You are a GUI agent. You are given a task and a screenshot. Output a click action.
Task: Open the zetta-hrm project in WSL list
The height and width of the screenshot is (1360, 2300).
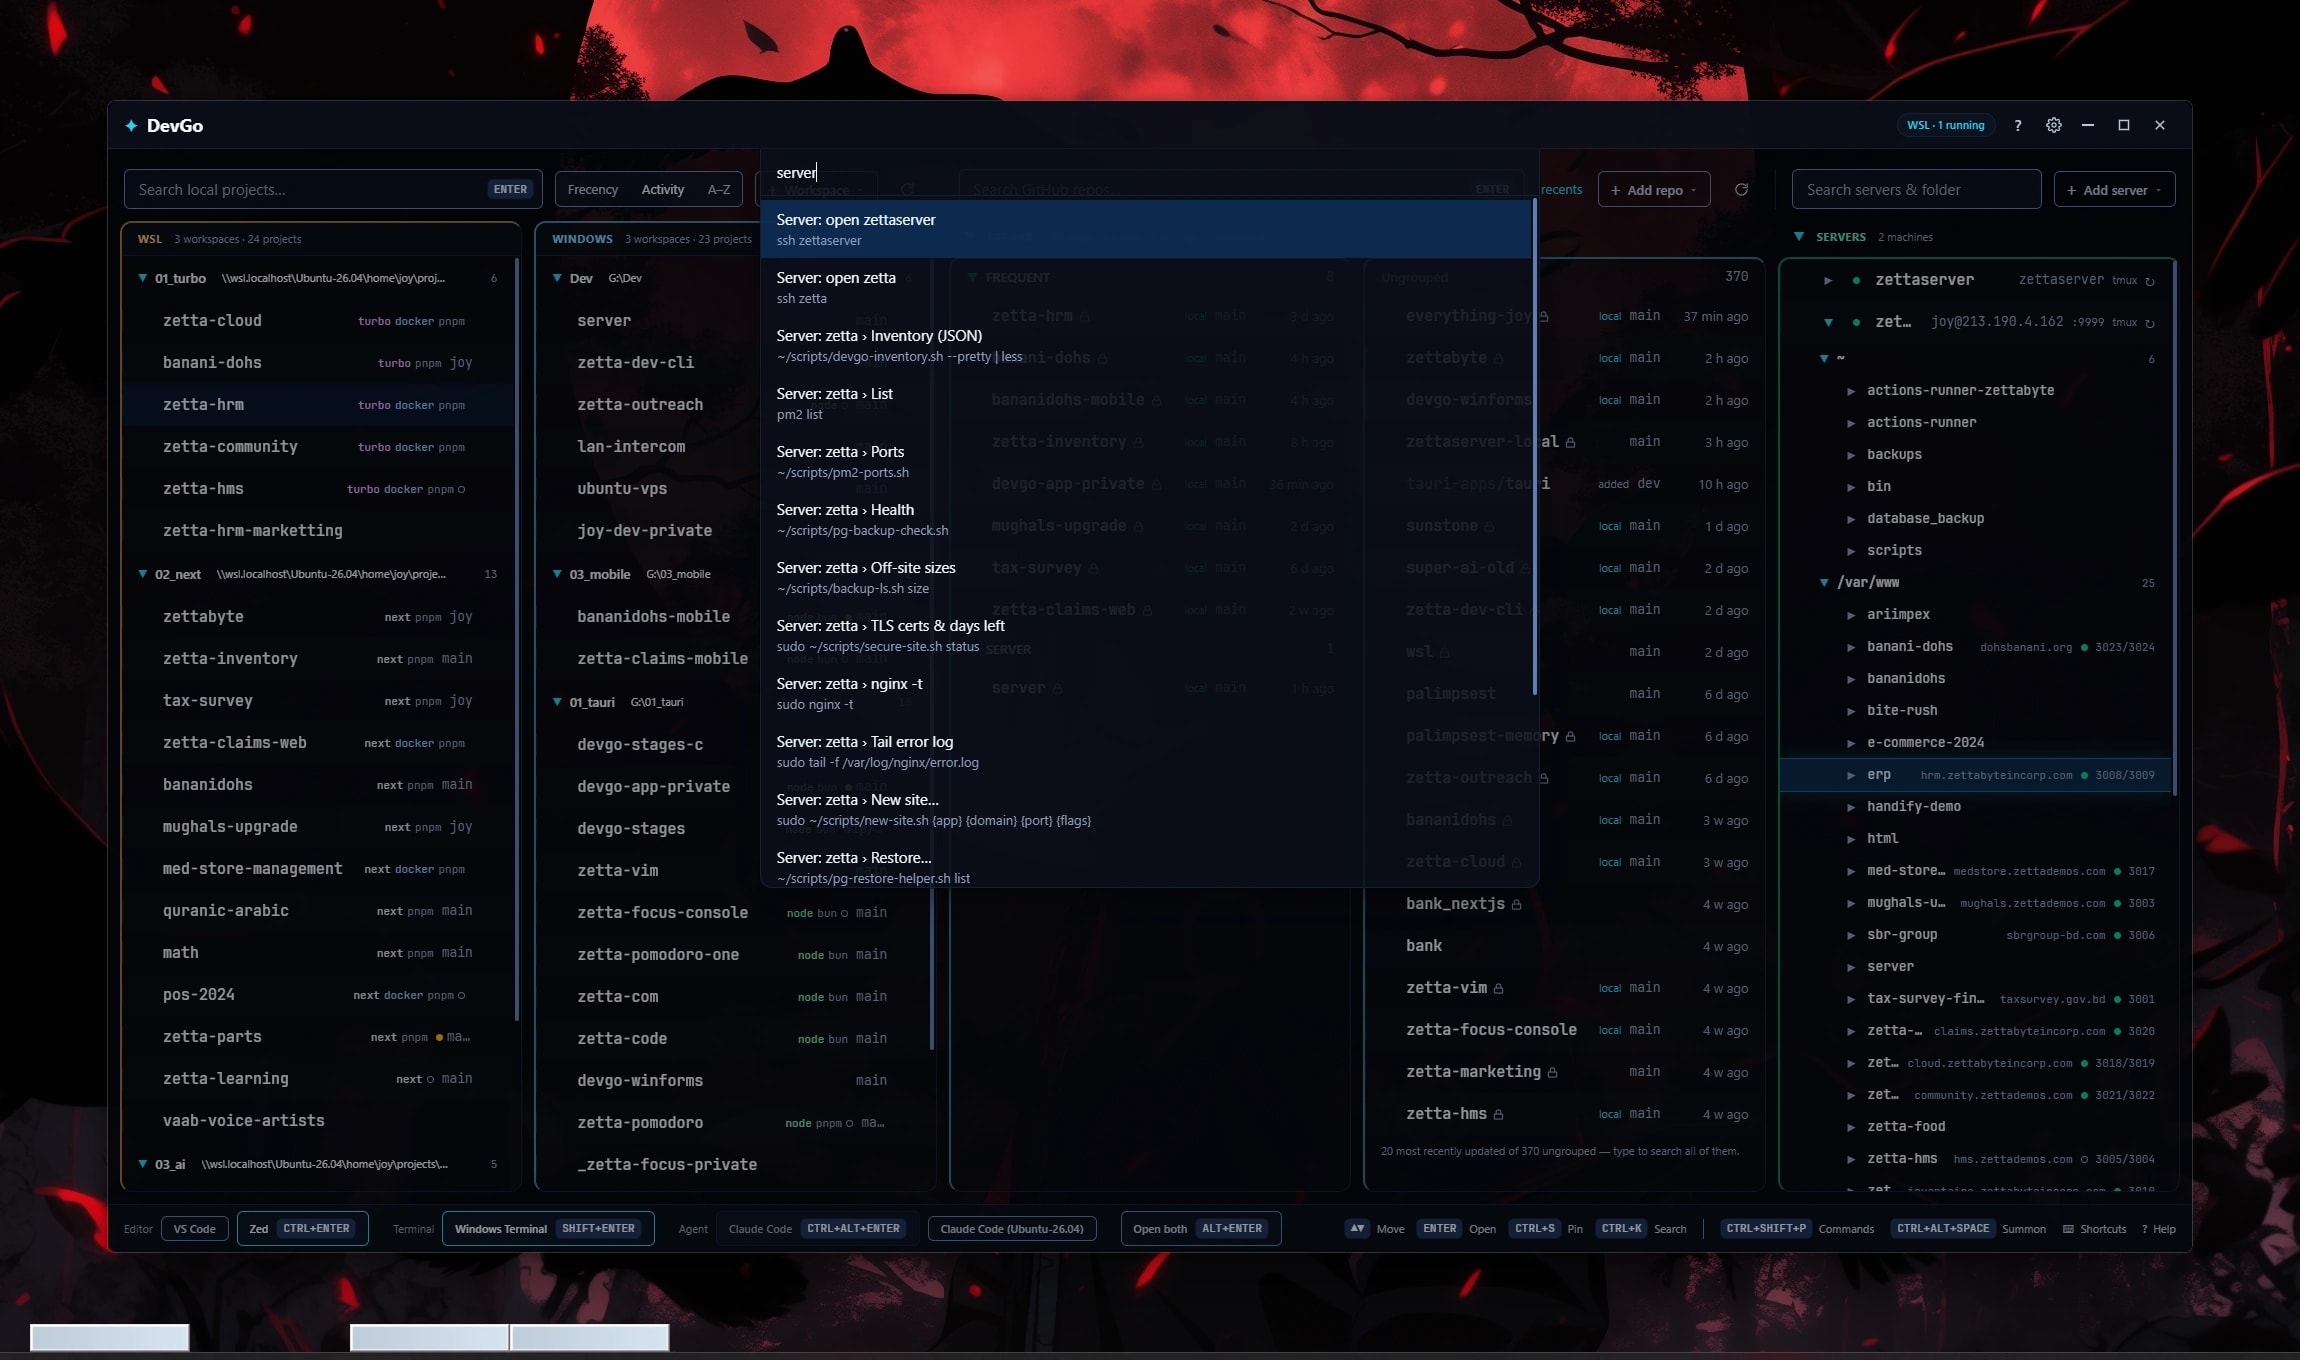point(317,405)
